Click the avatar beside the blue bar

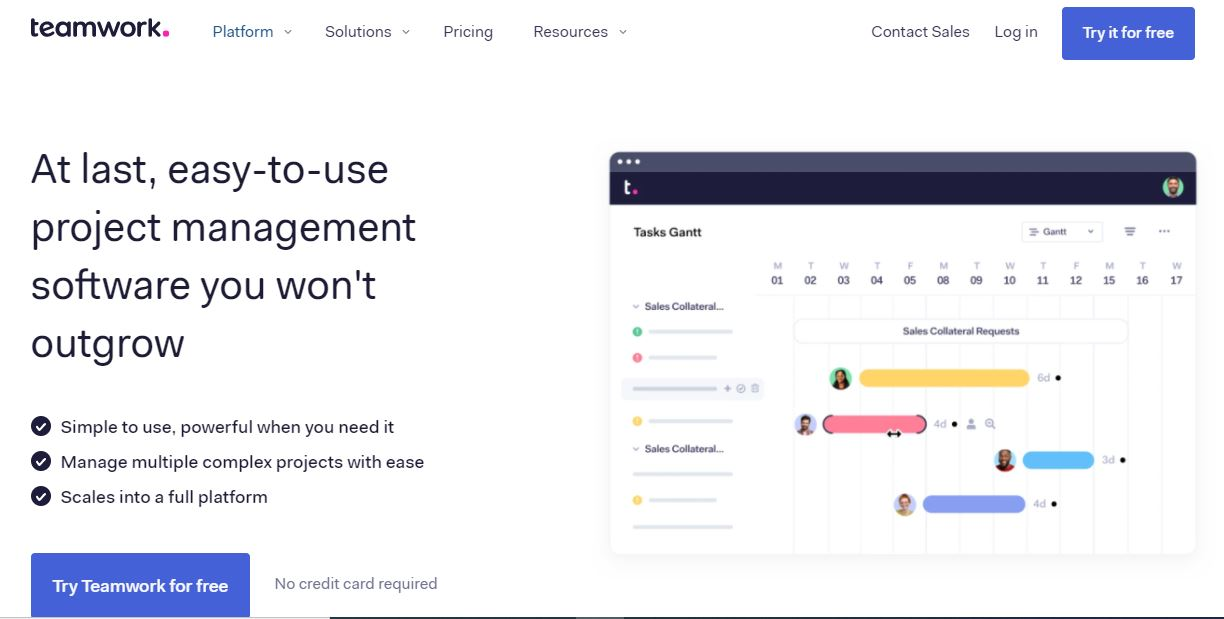1006,460
